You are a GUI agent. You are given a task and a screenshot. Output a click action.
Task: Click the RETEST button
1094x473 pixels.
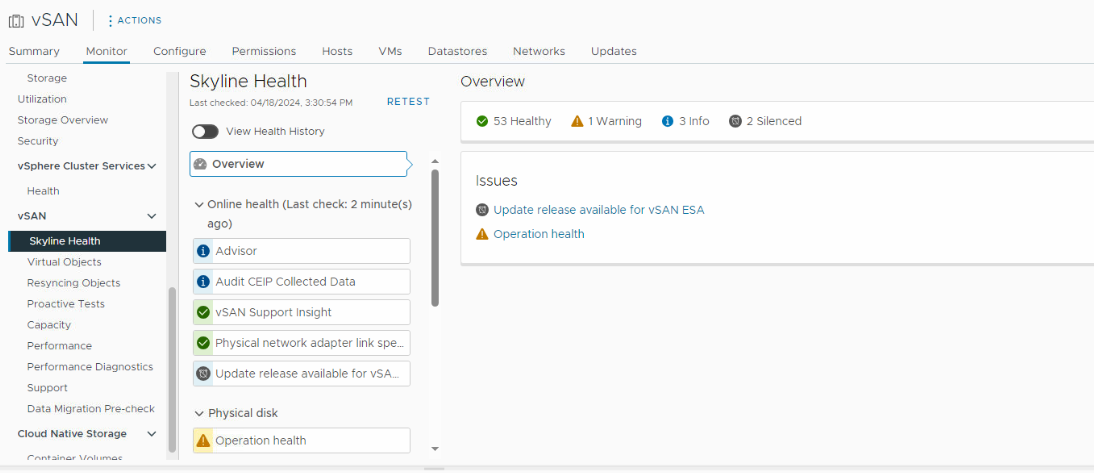pyautogui.click(x=408, y=102)
